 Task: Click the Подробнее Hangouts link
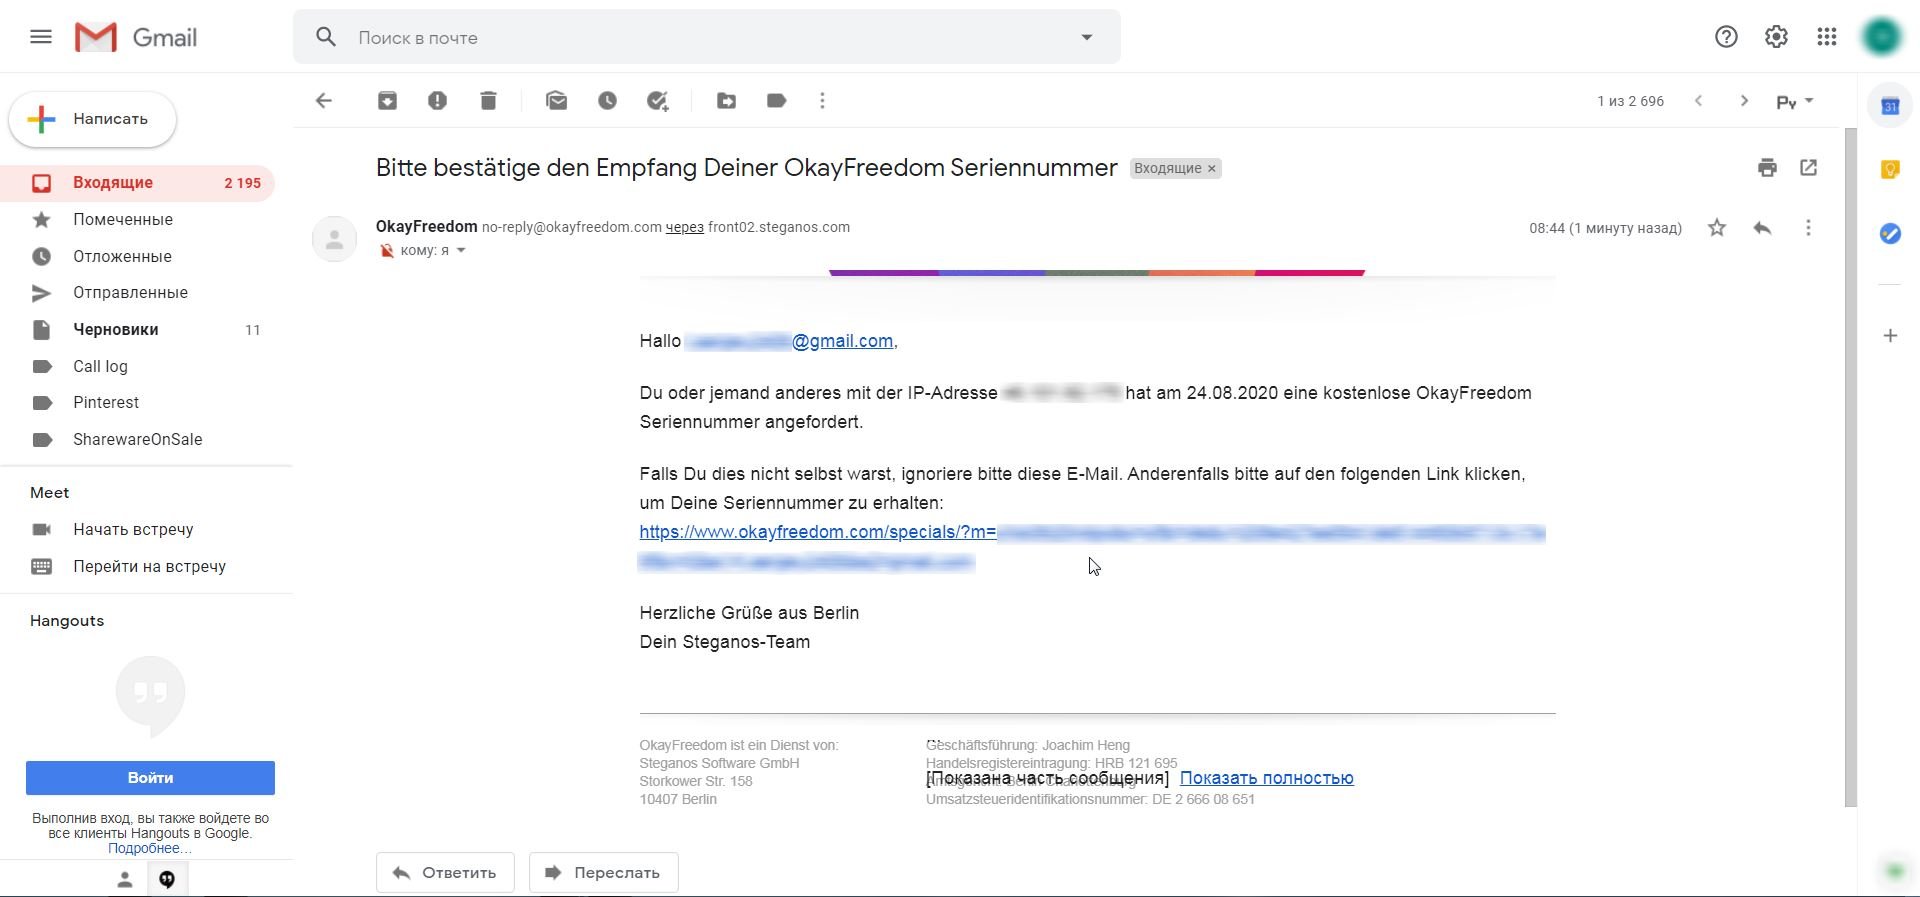pyautogui.click(x=150, y=848)
